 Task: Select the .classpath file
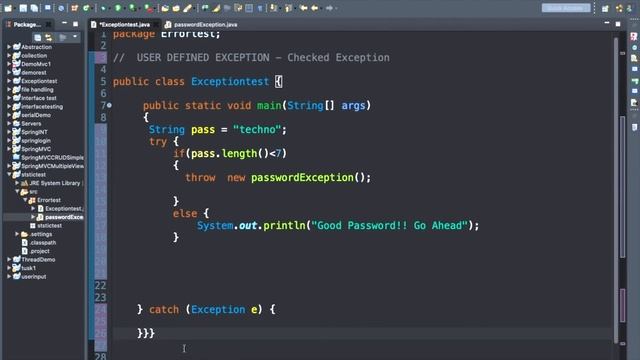point(42,242)
